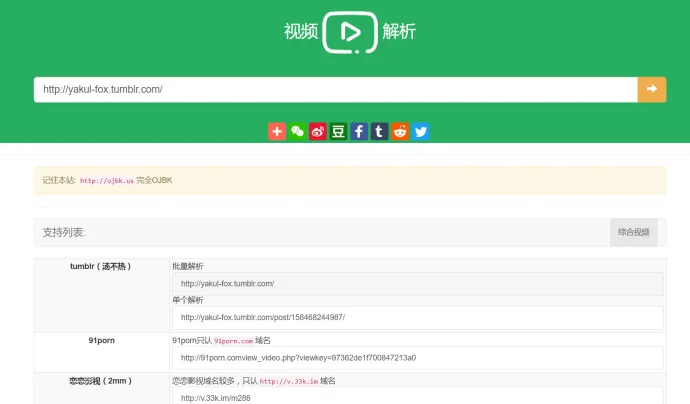Share via the Tumblr icon
This screenshot has width=690, height=404.
pyautogui.click(x=379, y=131)
